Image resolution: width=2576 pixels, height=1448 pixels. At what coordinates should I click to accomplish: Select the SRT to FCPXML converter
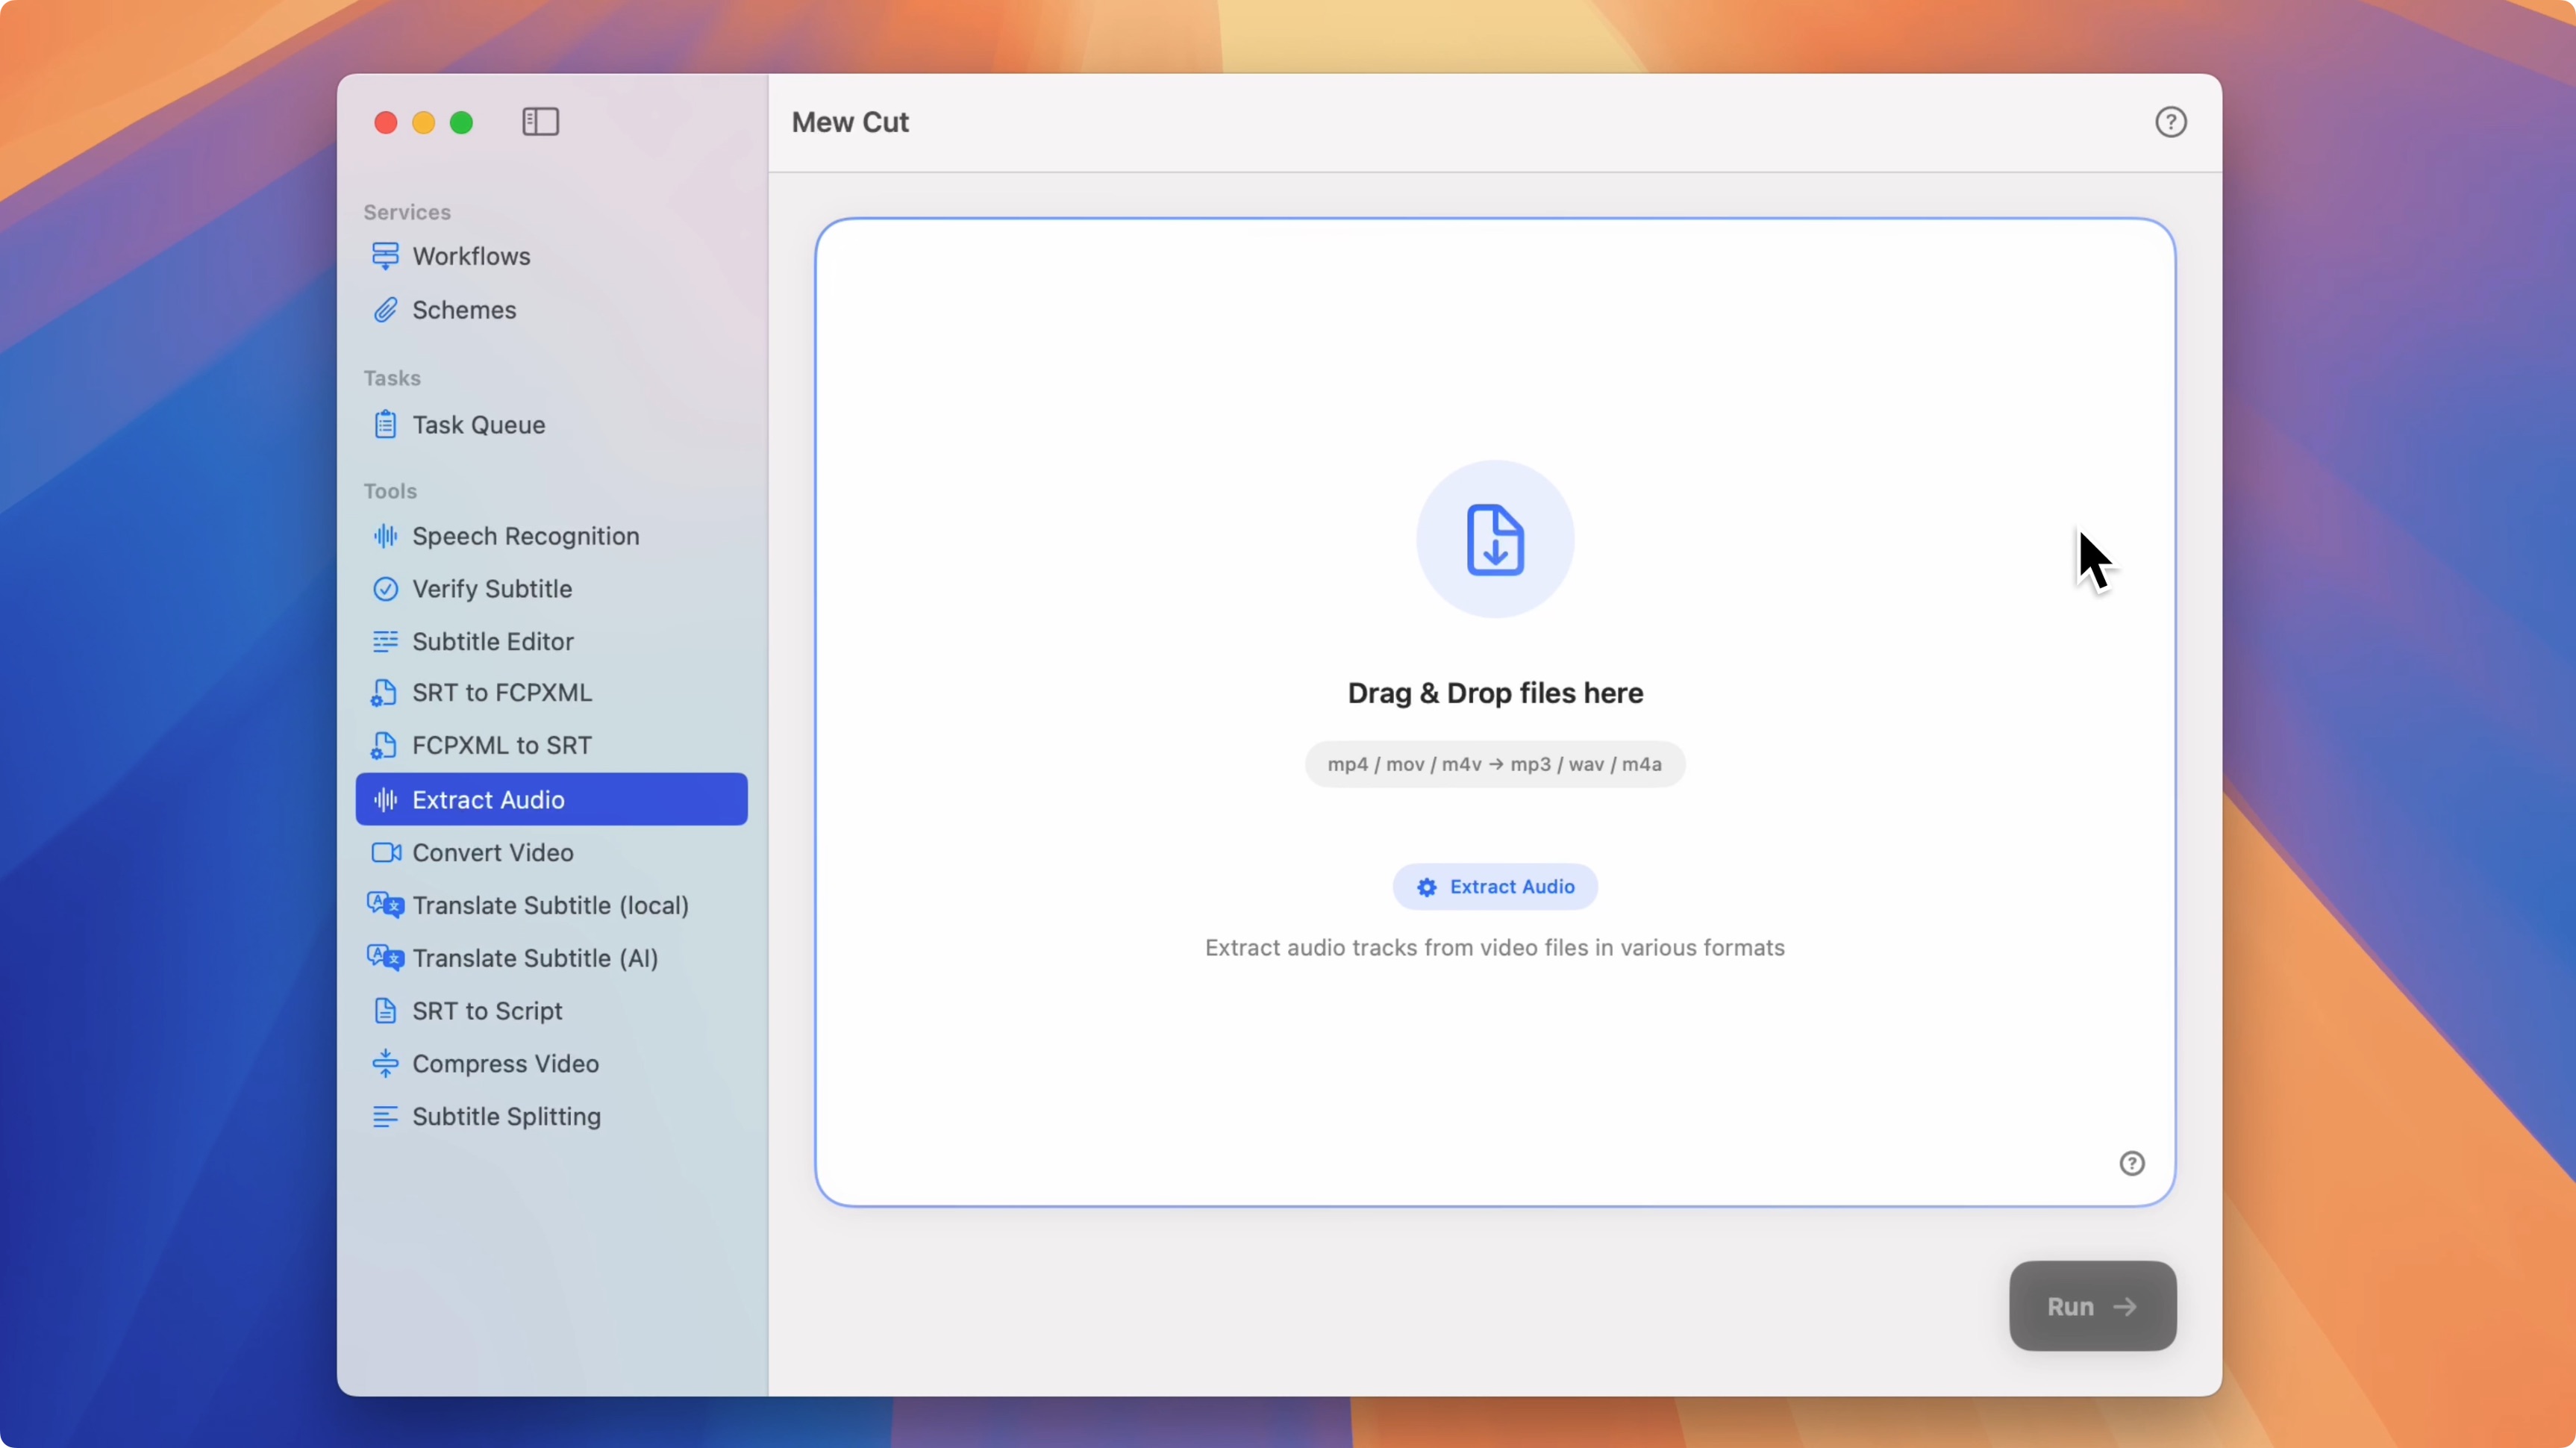click(501, 692)
